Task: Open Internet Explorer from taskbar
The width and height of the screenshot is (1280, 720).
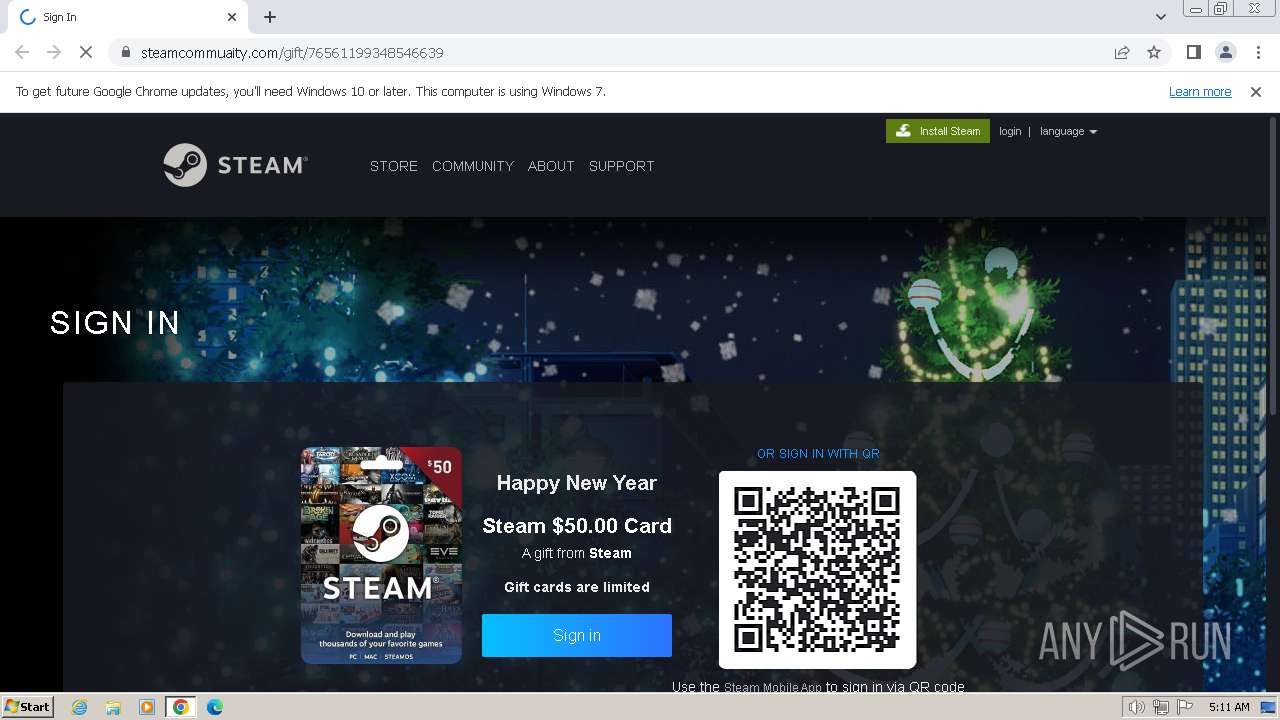Action: pos(80,707)
